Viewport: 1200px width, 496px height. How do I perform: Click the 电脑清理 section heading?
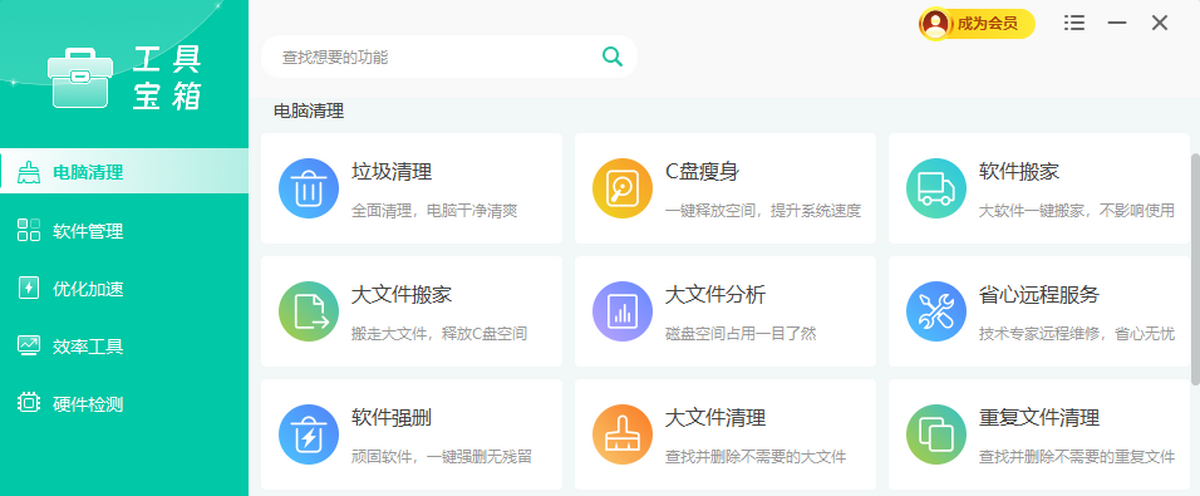pyautogui.click(x=309, y=112)
